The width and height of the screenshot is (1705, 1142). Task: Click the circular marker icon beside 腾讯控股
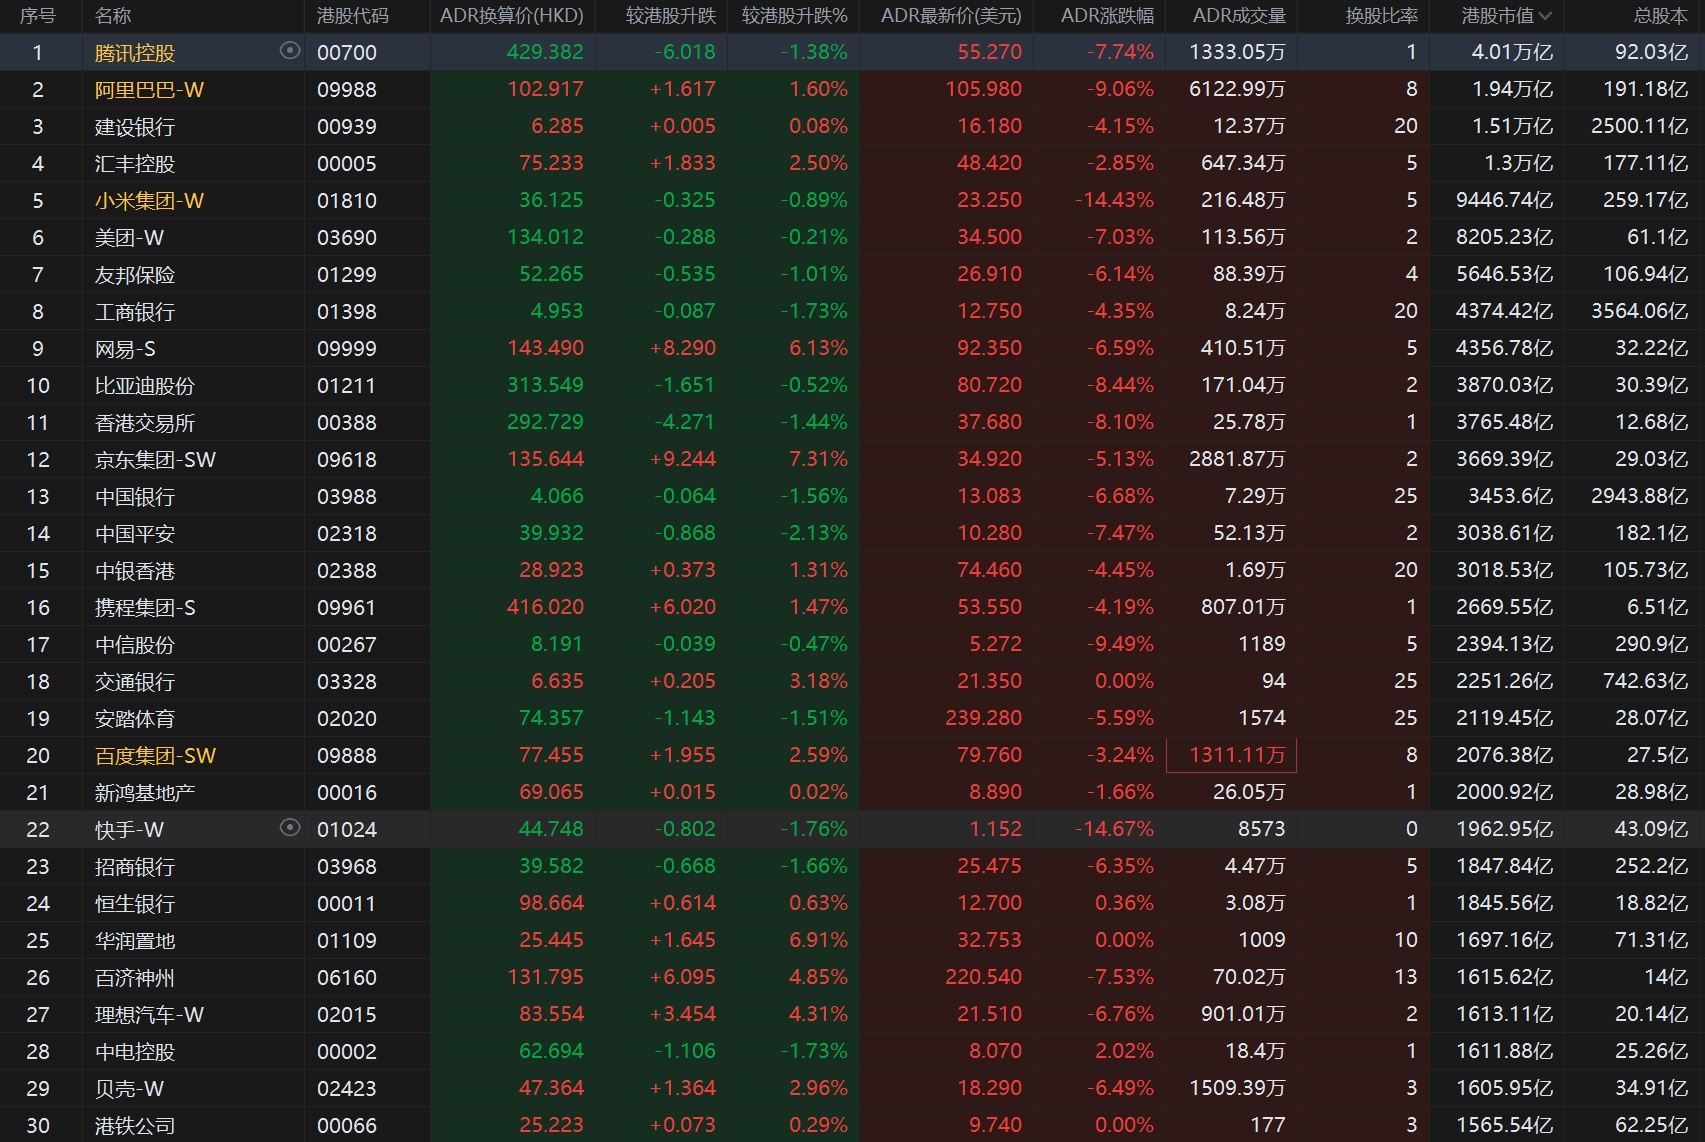290,51
